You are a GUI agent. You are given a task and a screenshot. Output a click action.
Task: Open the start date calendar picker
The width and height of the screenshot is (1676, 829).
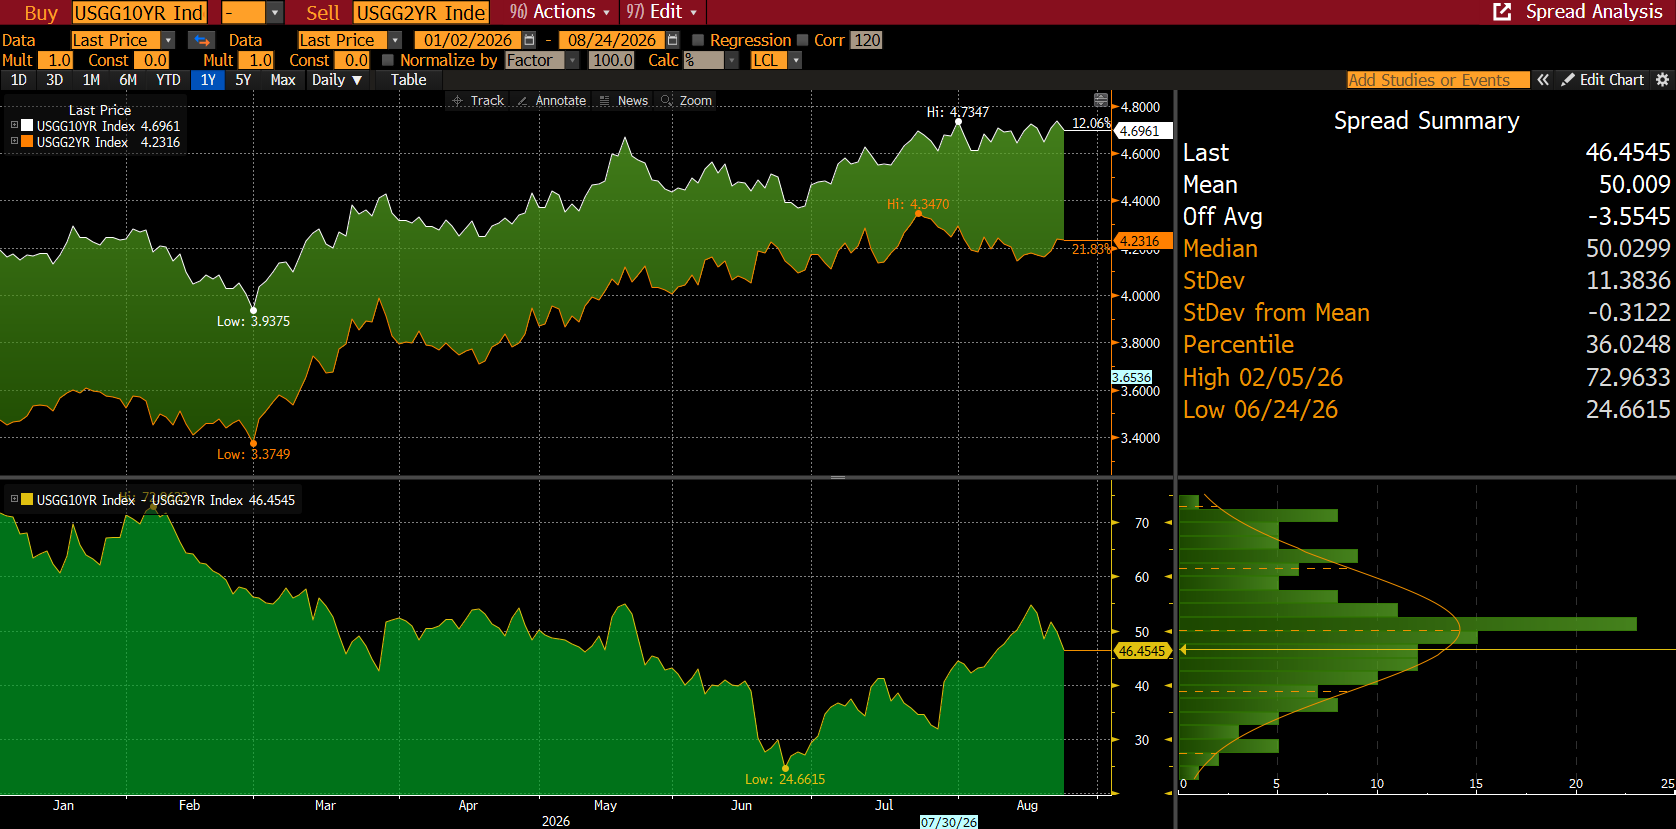pos(530,40)
